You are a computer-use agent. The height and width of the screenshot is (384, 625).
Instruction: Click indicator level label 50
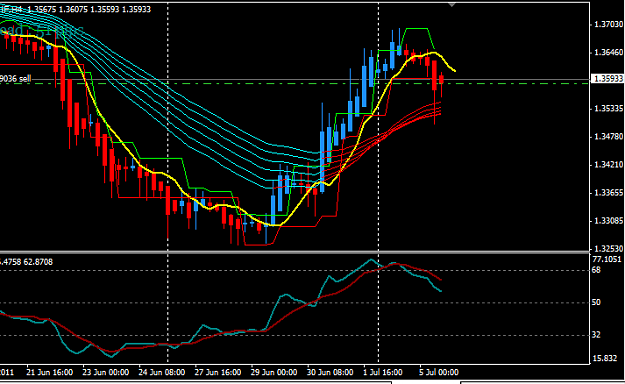(x=596, y=302)
